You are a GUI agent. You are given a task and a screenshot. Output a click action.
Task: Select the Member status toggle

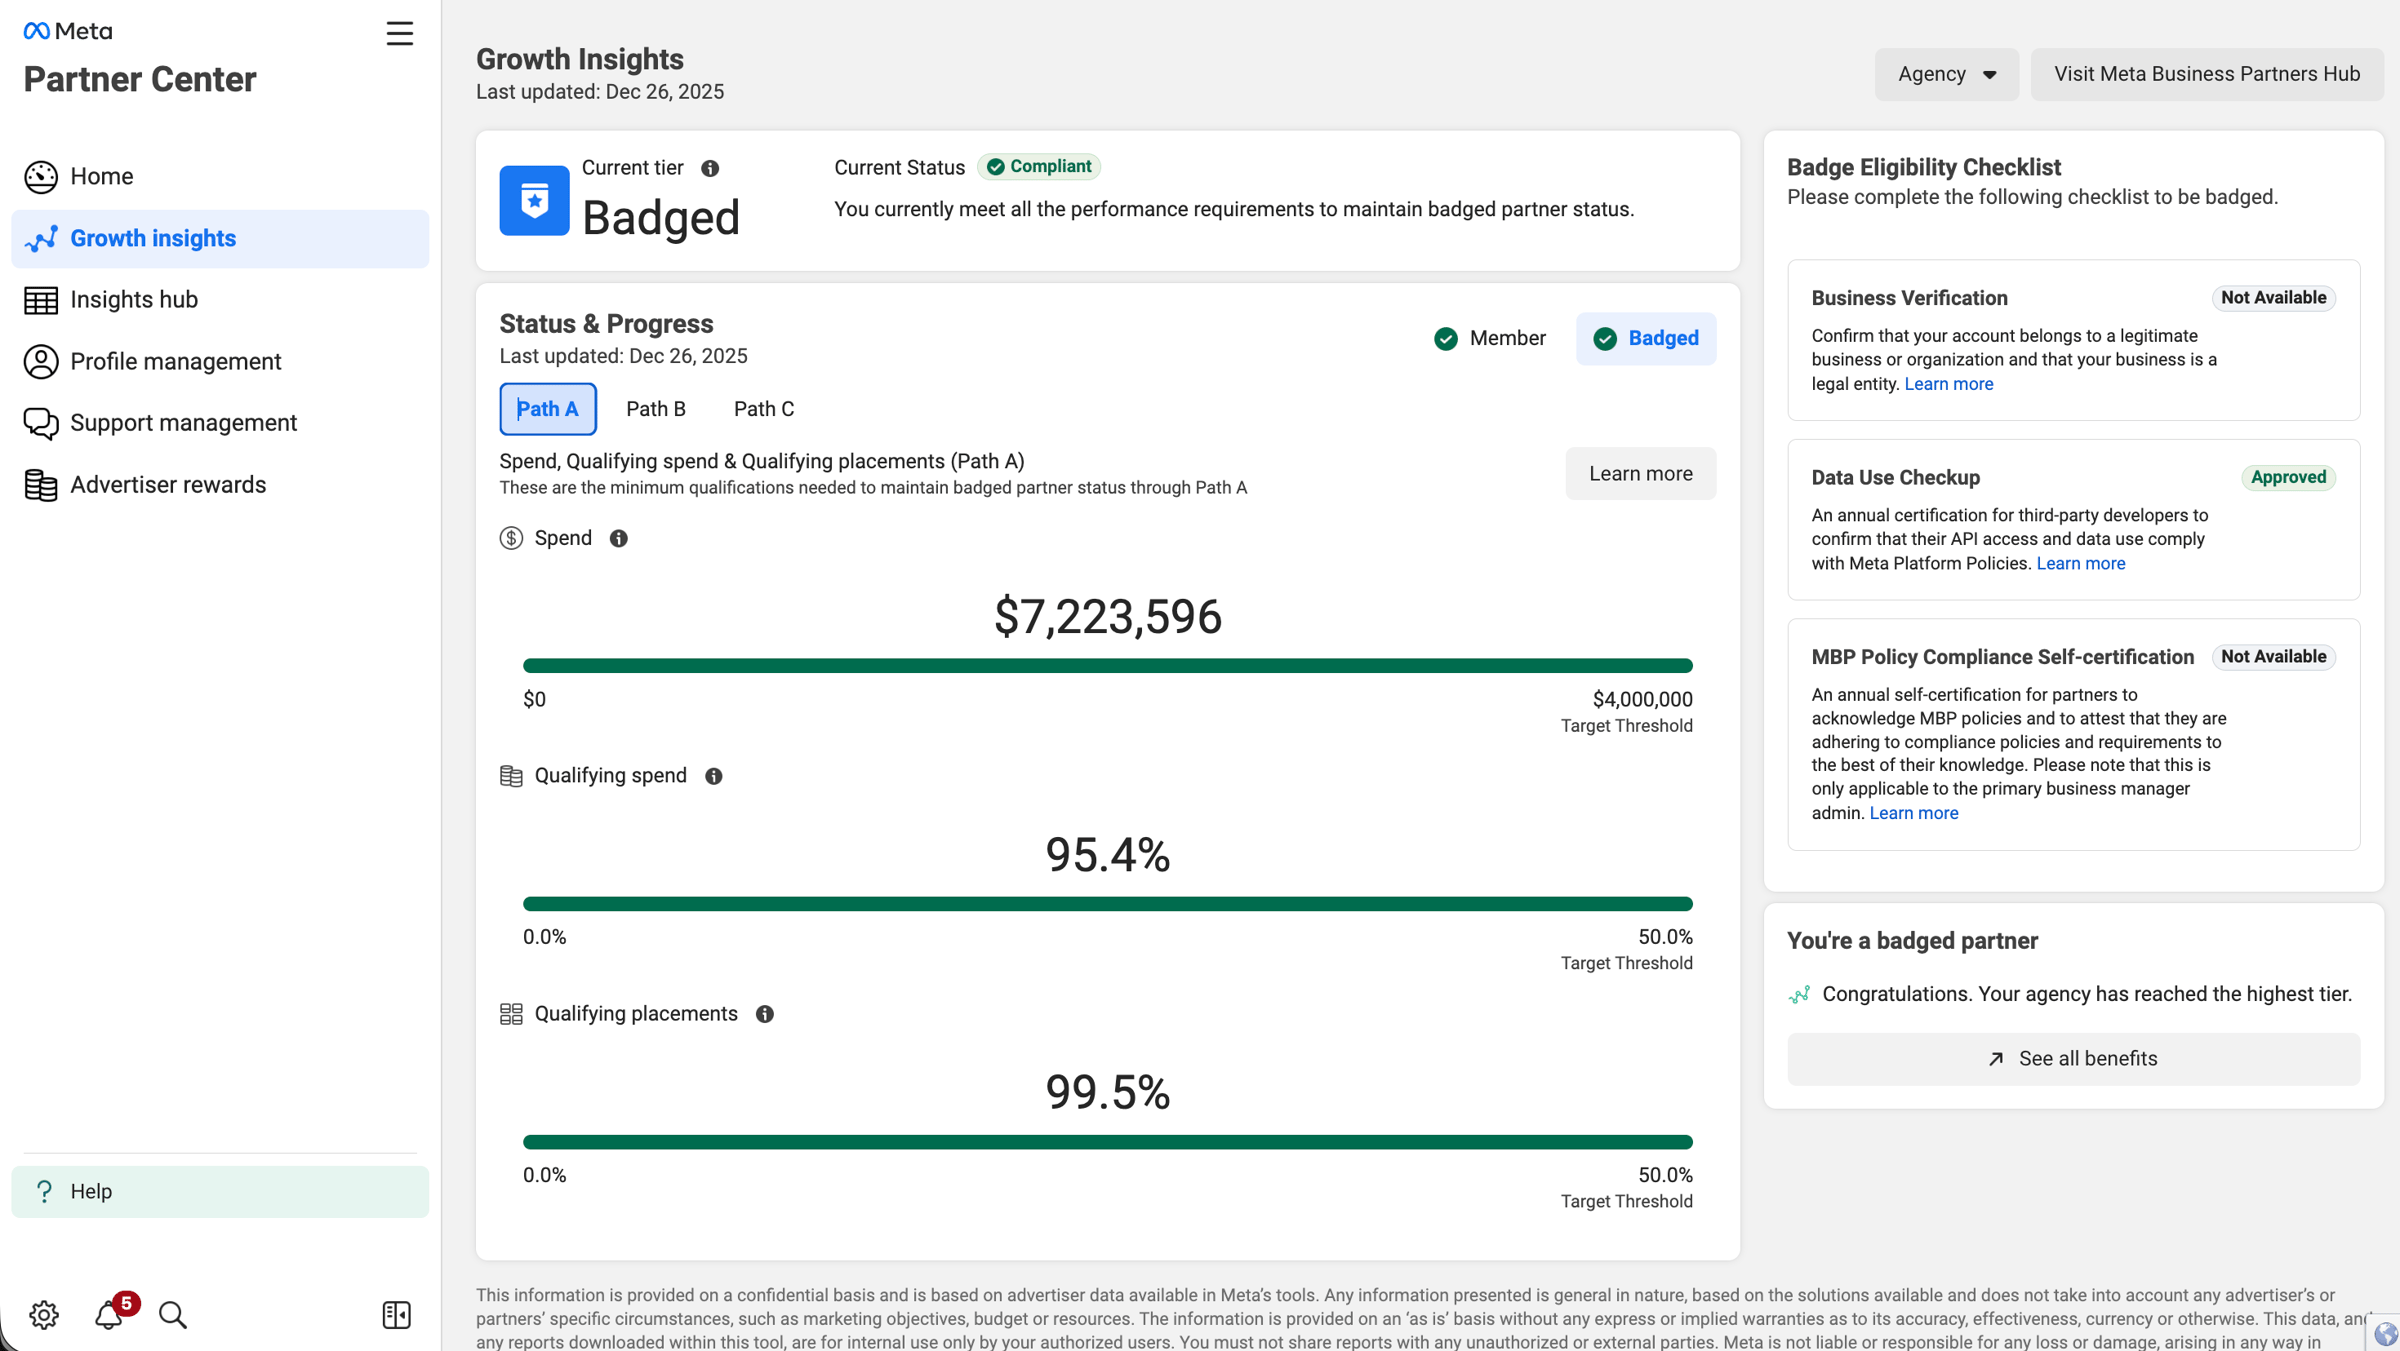(x=1490, y=338)
